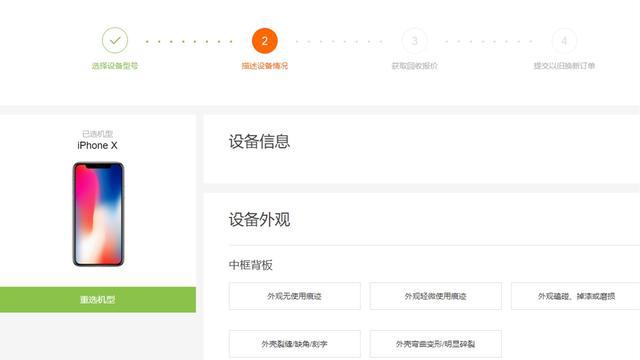Click the orange step 2 circle

(x=264, y=40)
